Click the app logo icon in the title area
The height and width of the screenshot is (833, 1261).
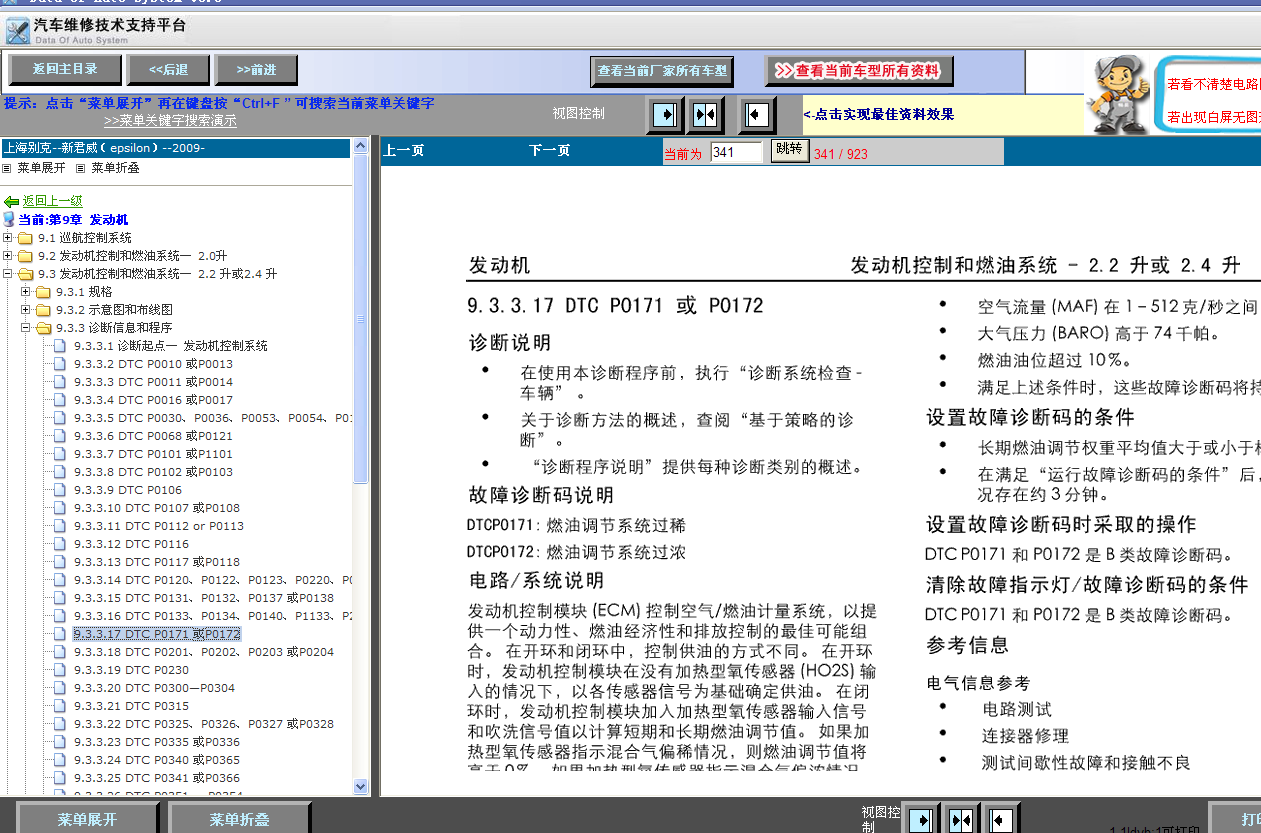pyautogui.click(x=17, y=31)
